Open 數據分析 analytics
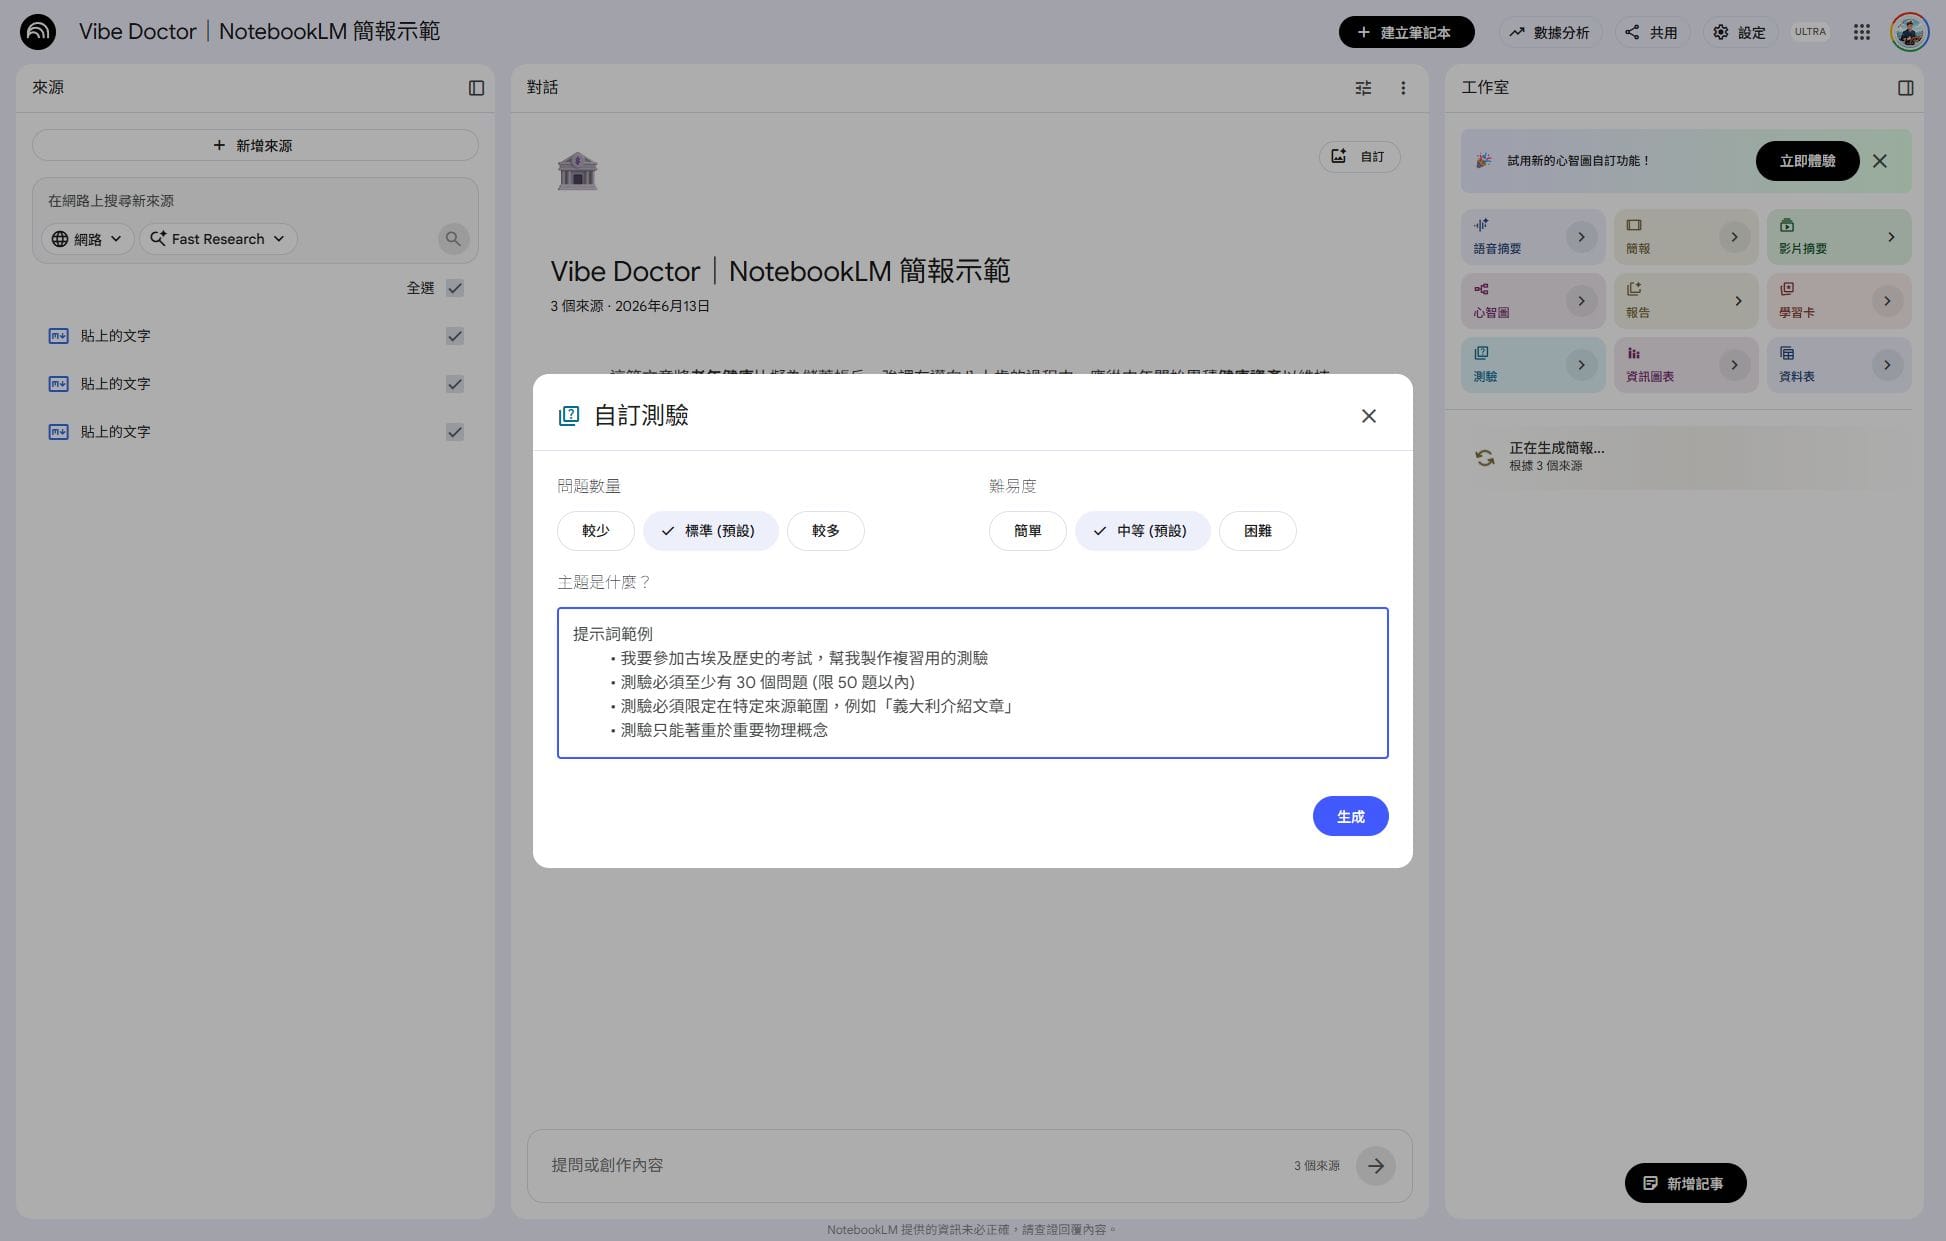This screenshot has width=1946, height=1241. pos(1549,32)
